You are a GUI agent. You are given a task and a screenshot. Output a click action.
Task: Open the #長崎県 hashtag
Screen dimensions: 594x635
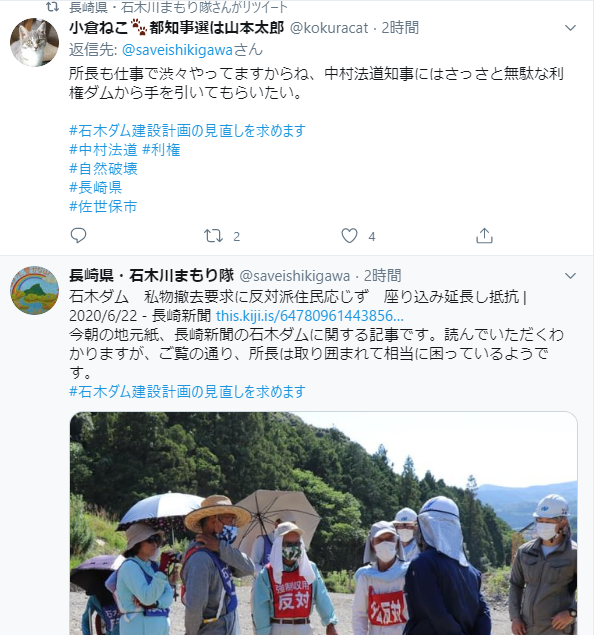click(96, 188)
